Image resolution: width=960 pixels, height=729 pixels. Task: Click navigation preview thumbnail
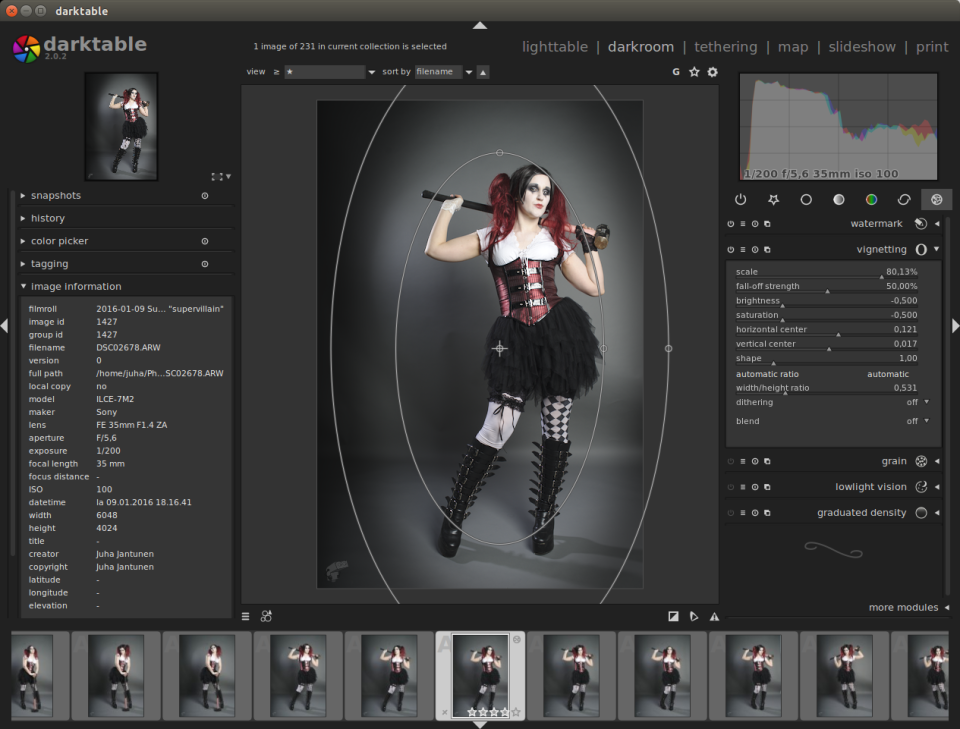tap(121, 127)
